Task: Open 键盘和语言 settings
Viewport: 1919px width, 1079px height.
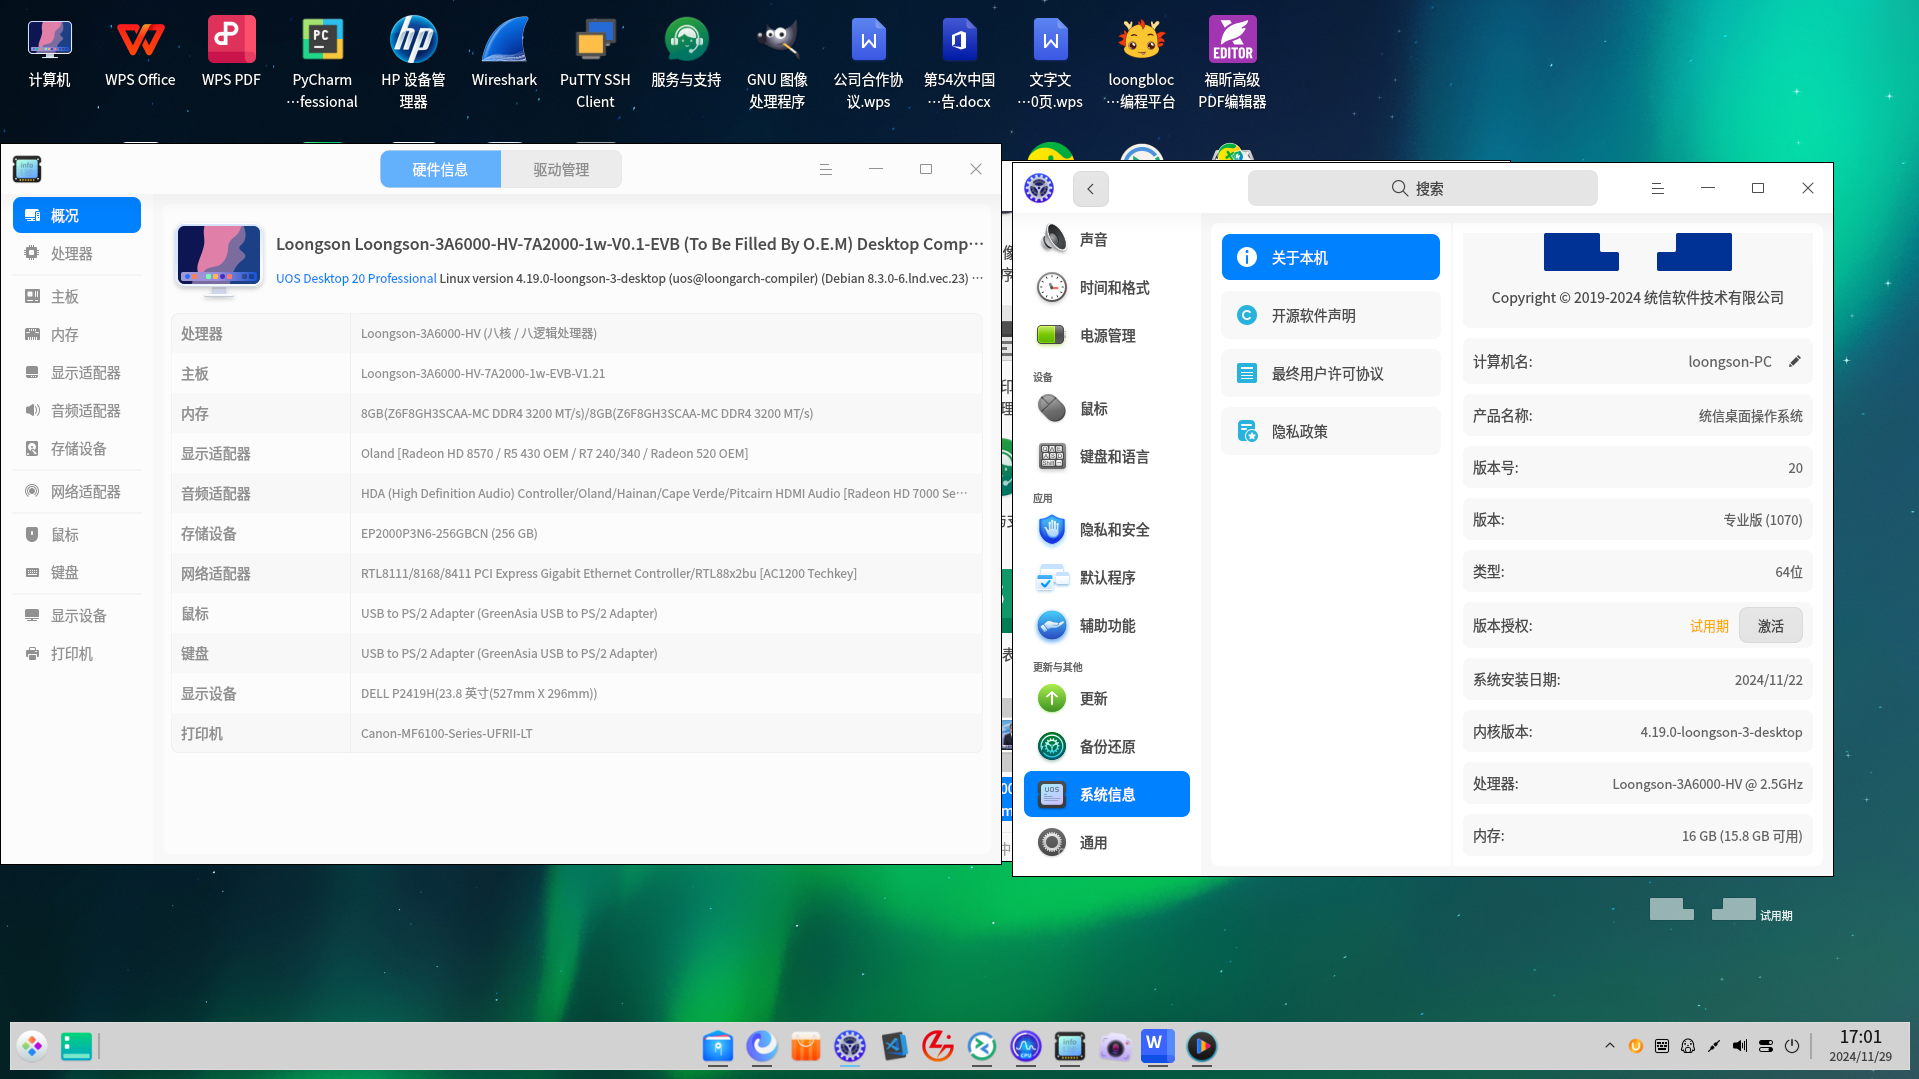Action: click(x=1107, y=456)
